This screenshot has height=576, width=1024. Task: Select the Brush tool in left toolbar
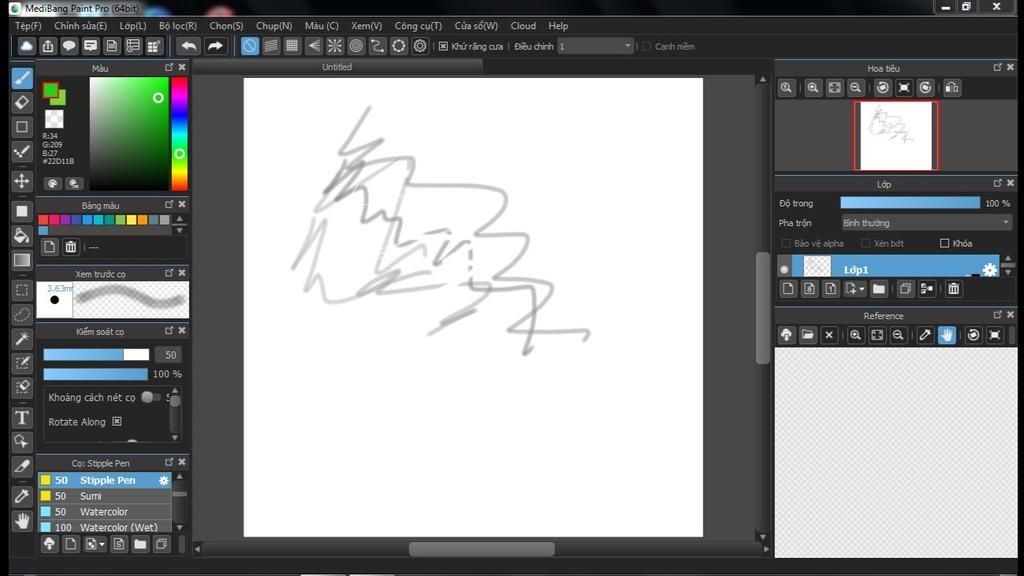pyautogui.click(x=22, y=78)
